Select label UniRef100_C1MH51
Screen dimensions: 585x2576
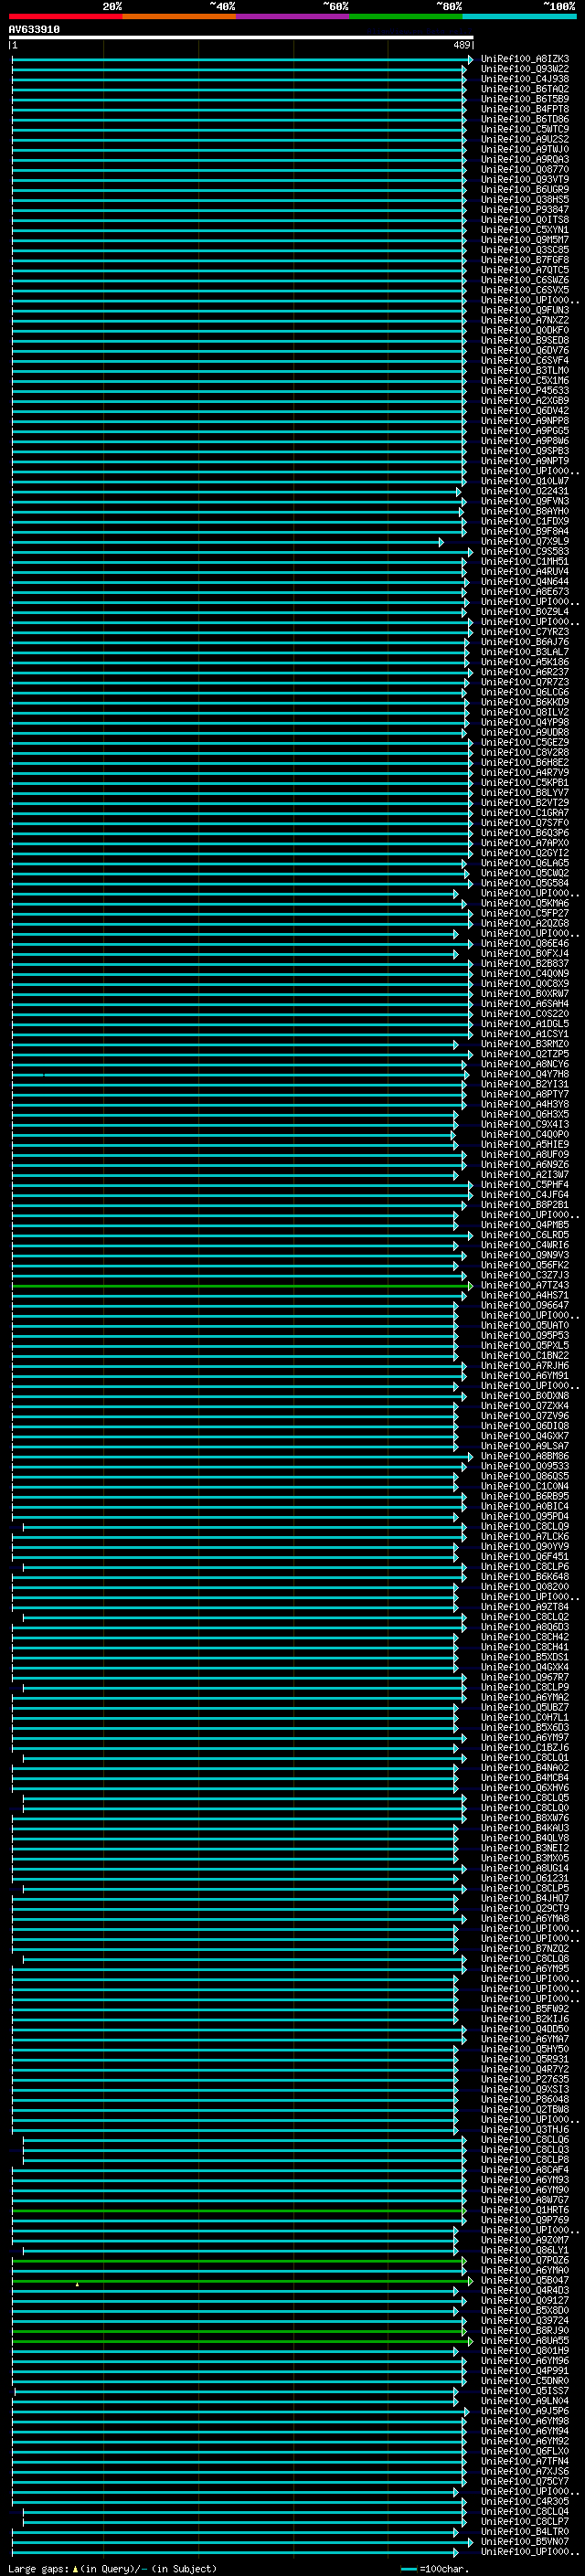[x=525, y=561]
